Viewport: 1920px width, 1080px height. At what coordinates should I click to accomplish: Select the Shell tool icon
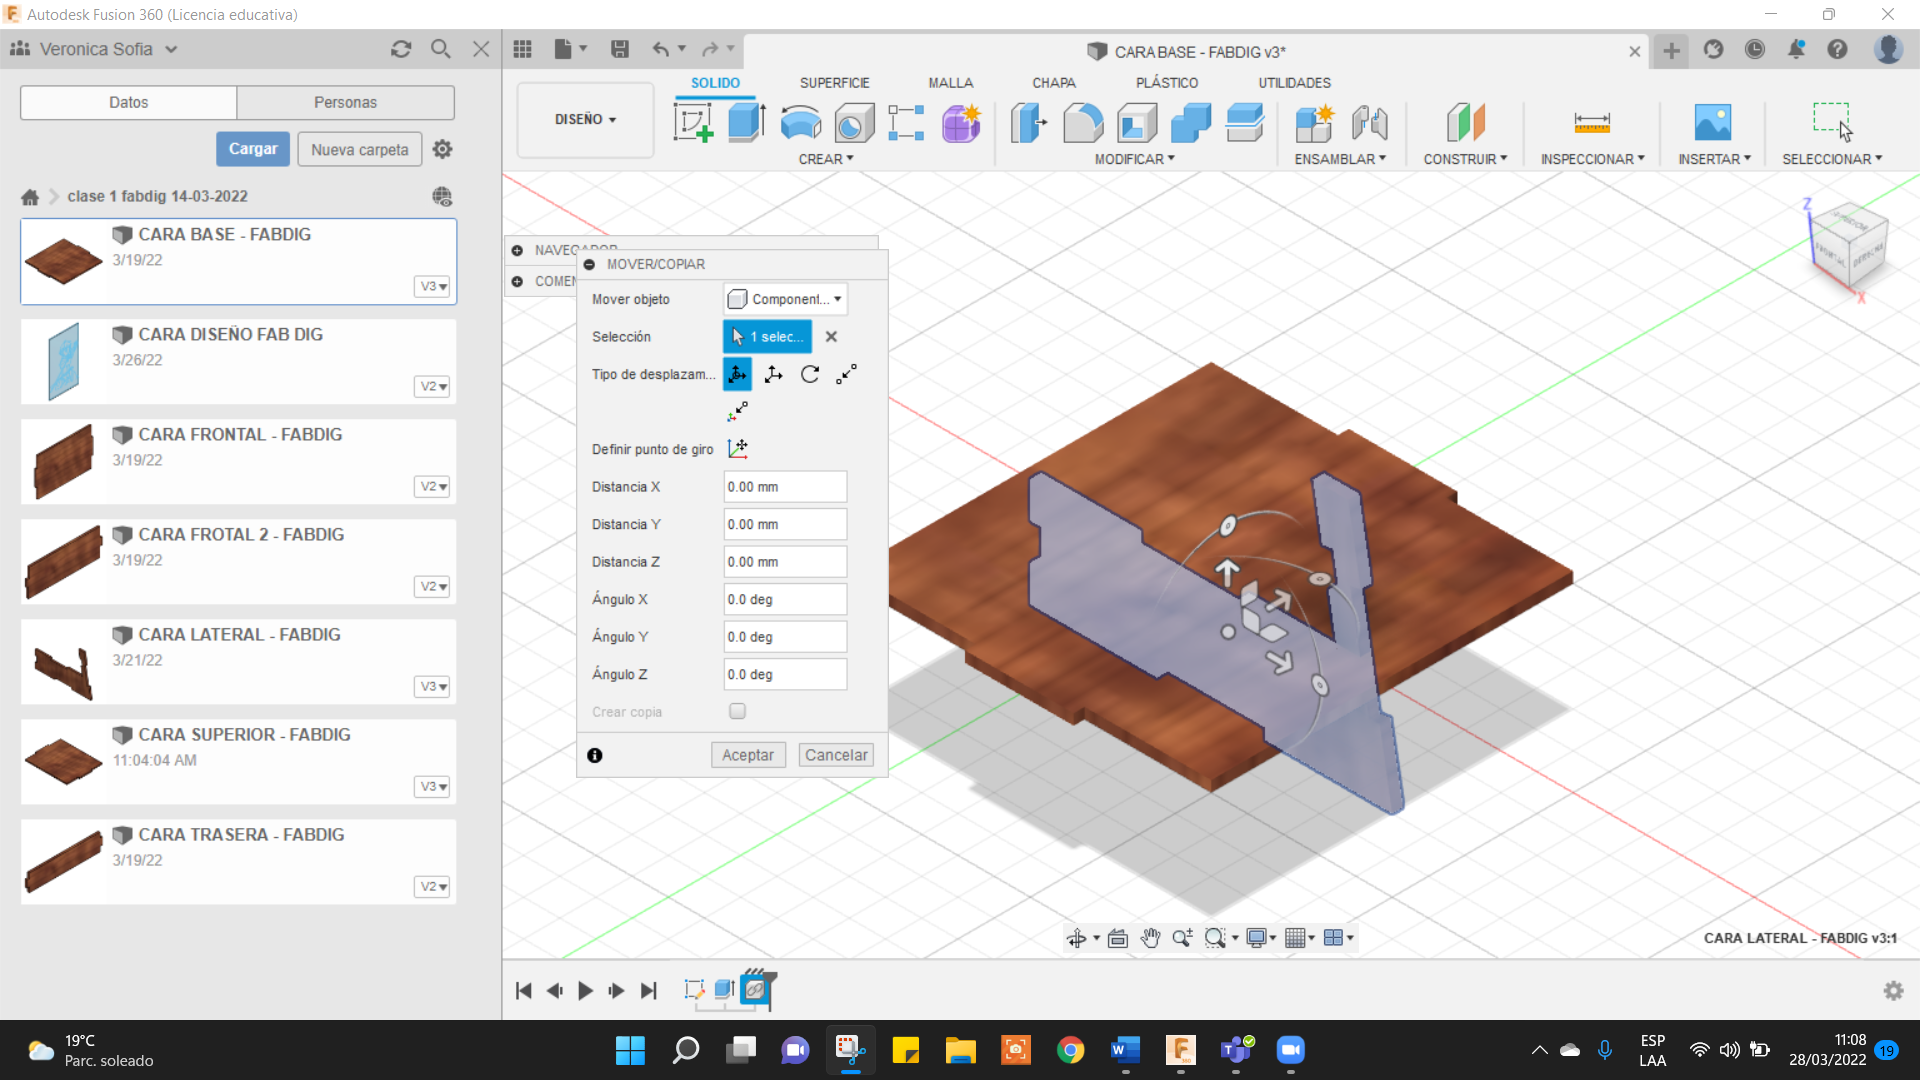[x=1137, y=123]
